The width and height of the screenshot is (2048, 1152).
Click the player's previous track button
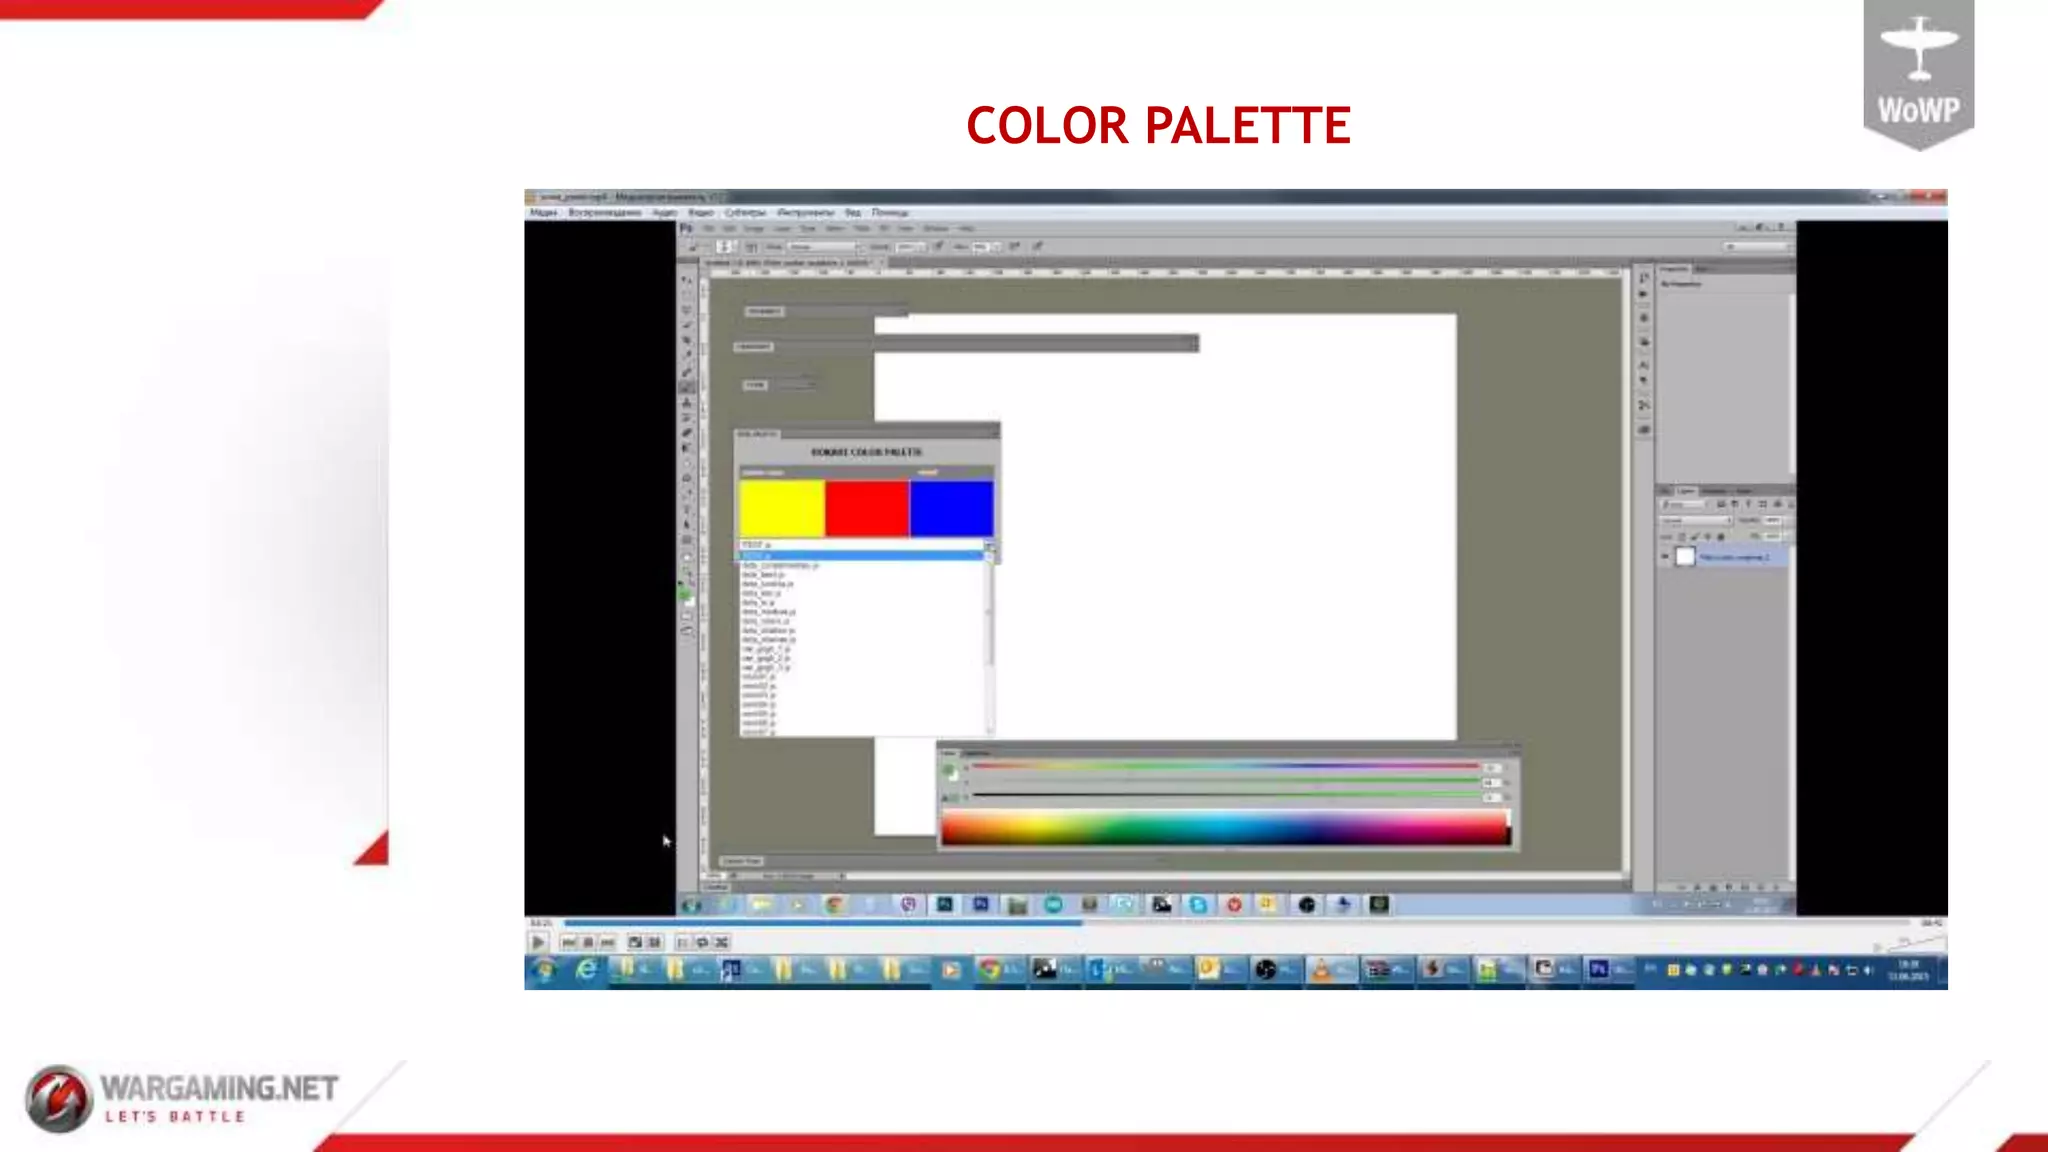tap(569, 942)
